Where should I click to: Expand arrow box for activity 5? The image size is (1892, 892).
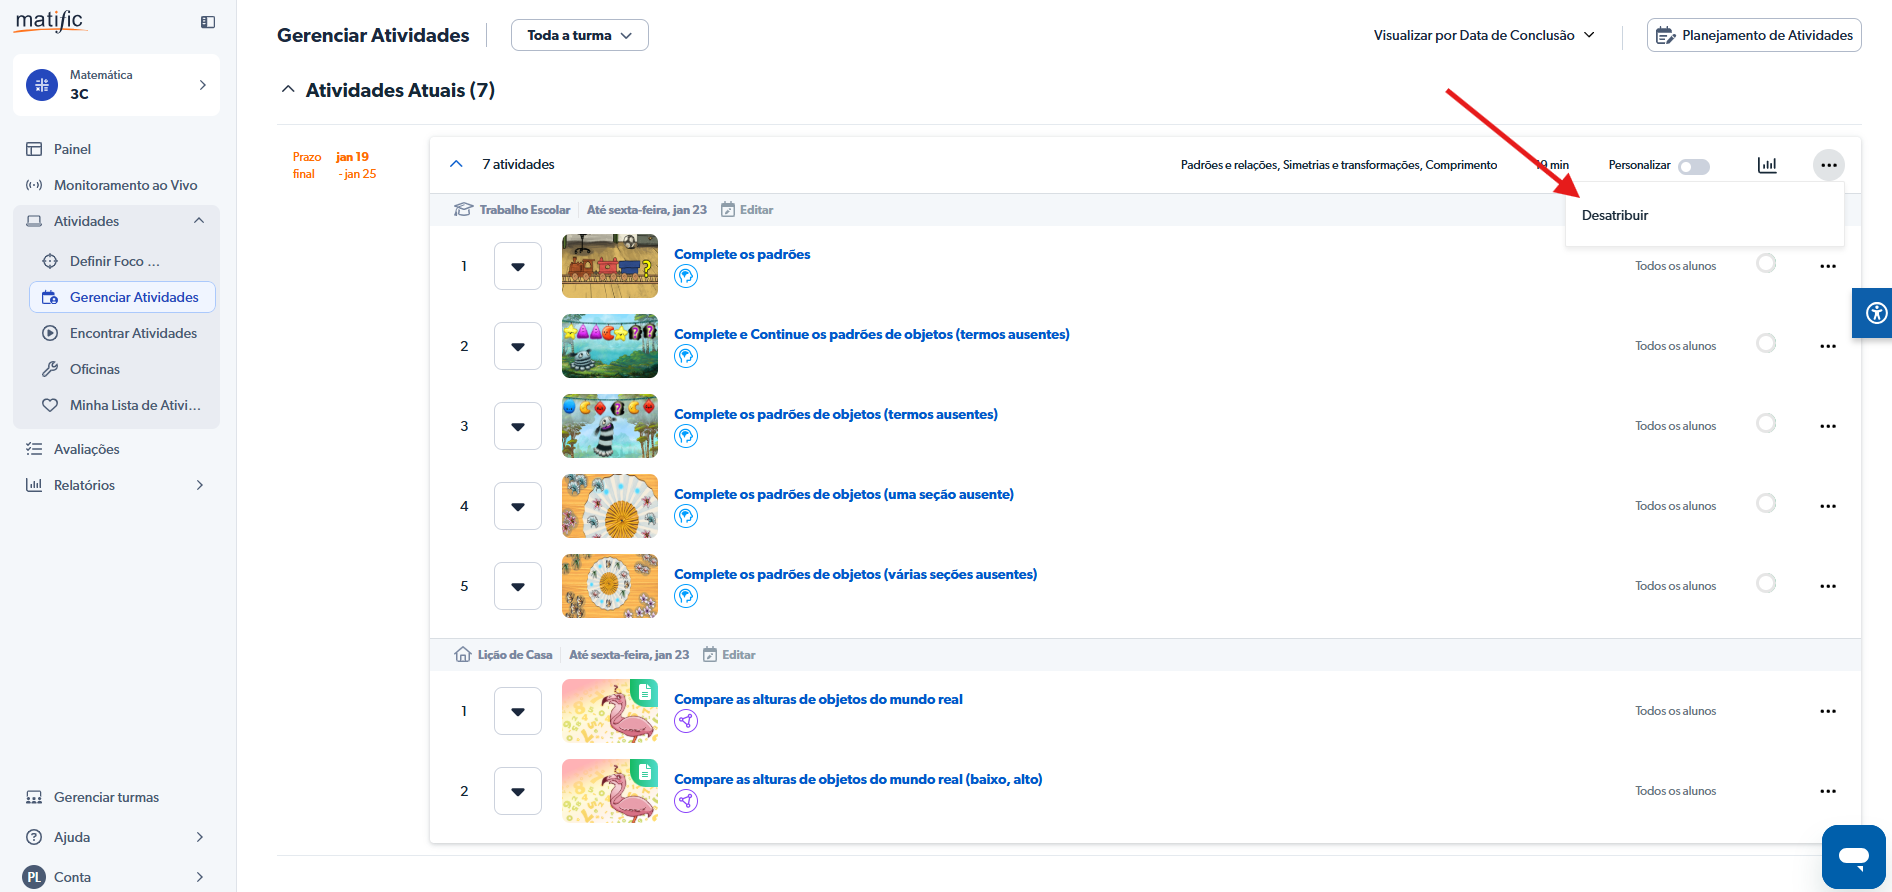(517, 586)
